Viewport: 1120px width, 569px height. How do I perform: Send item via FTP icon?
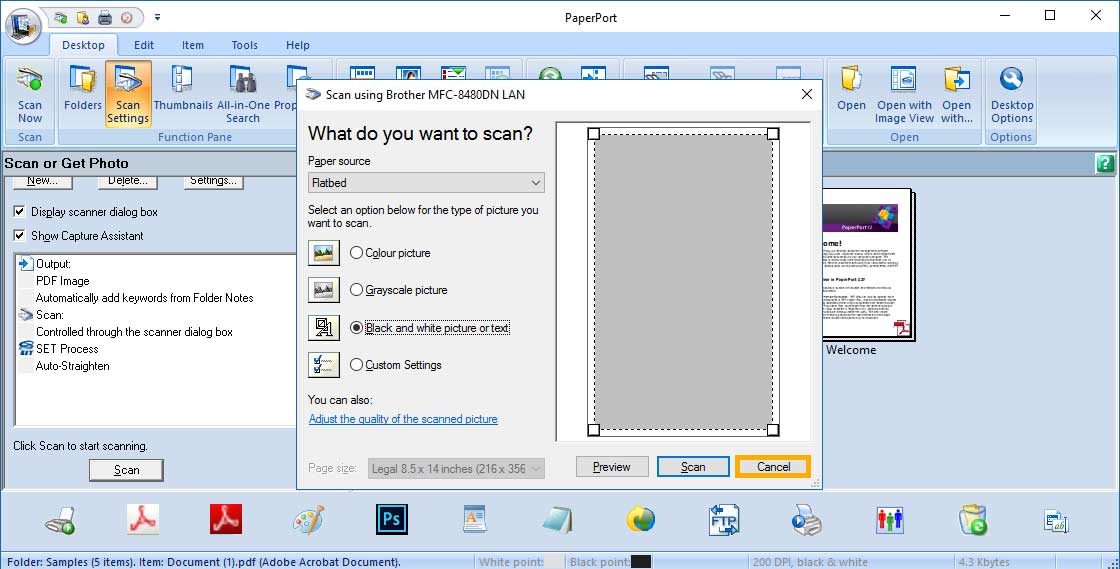(x=724, y=520)
